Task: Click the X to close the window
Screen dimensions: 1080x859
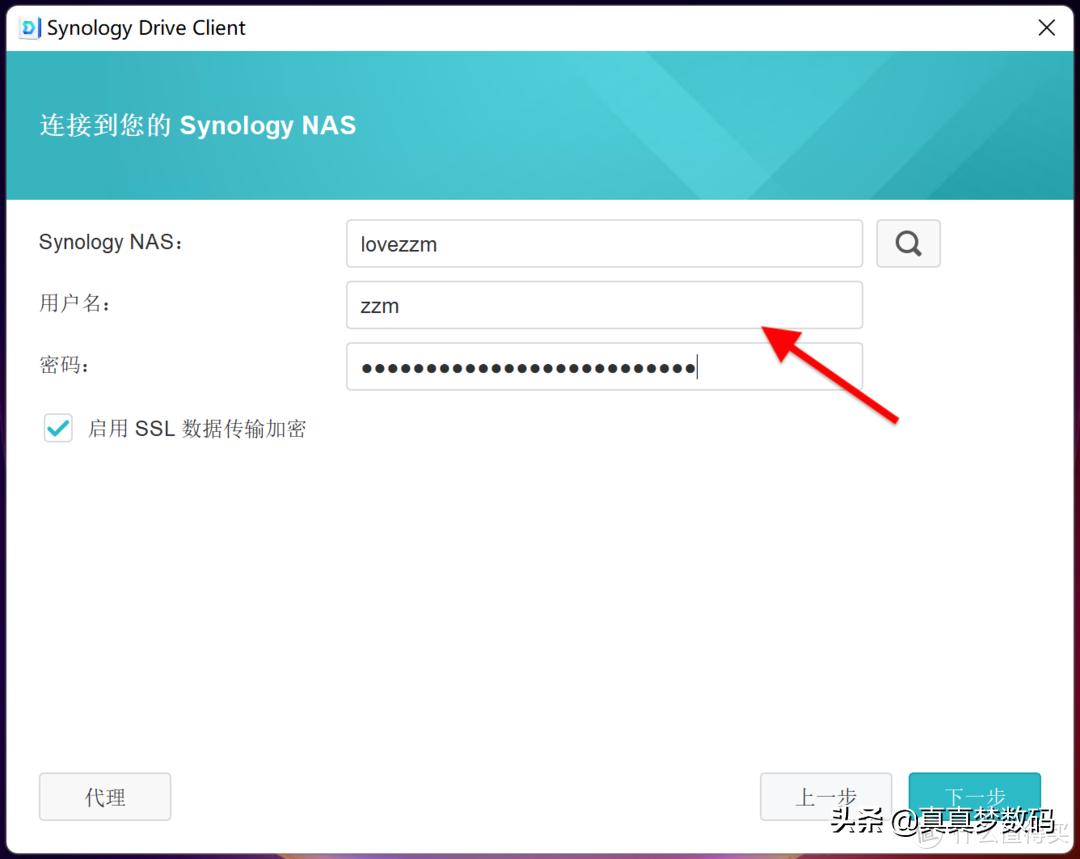Action: pos(1046,28)
